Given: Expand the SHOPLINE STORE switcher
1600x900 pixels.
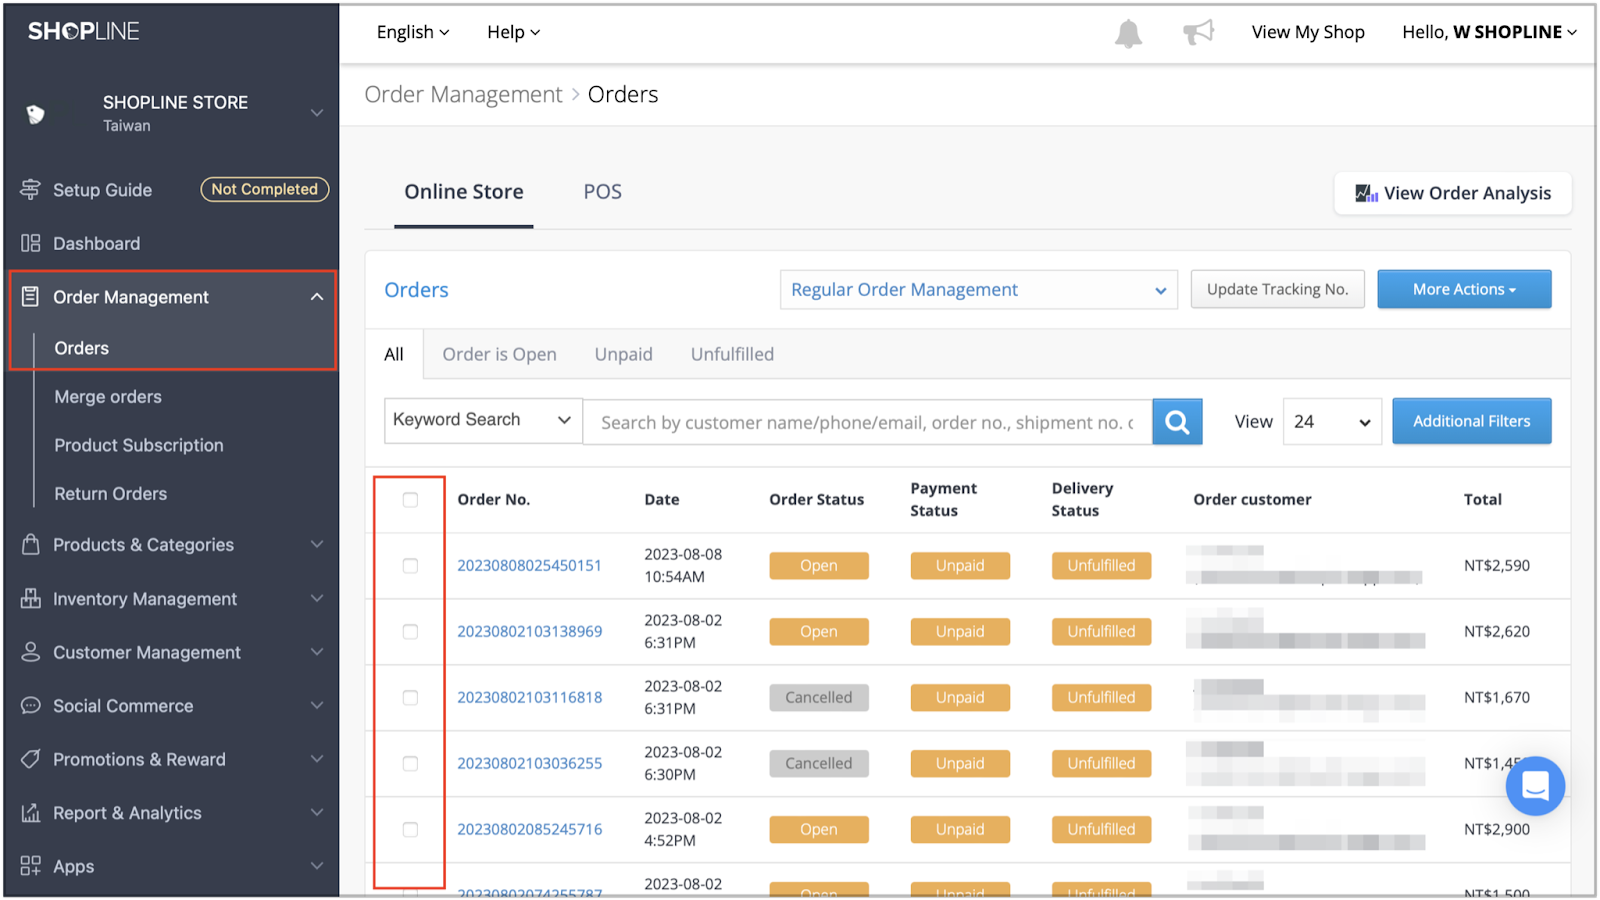Looking at the screenshot, I should tap(317, 113).
